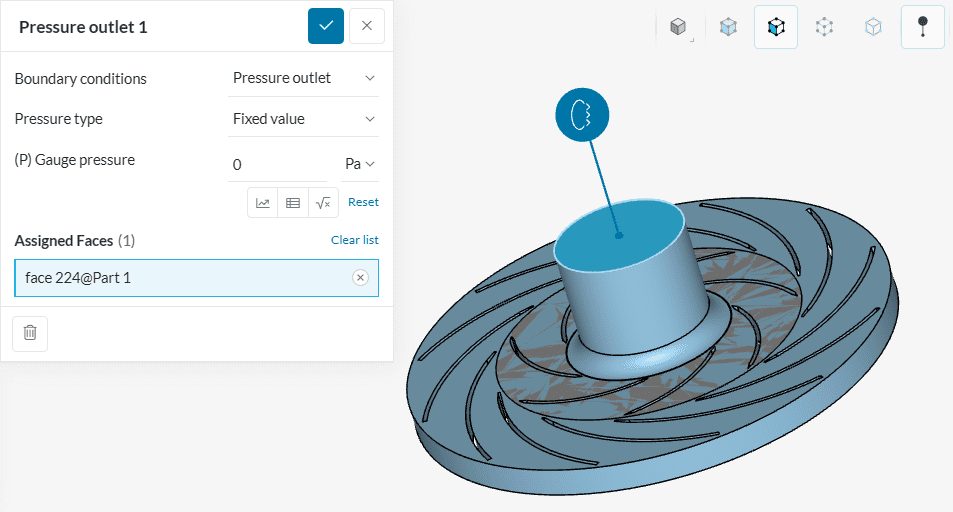This screenshot has height=512, width=953.
Task: Expand the Pressure type dropdown
Action: [x=303, y=119]
